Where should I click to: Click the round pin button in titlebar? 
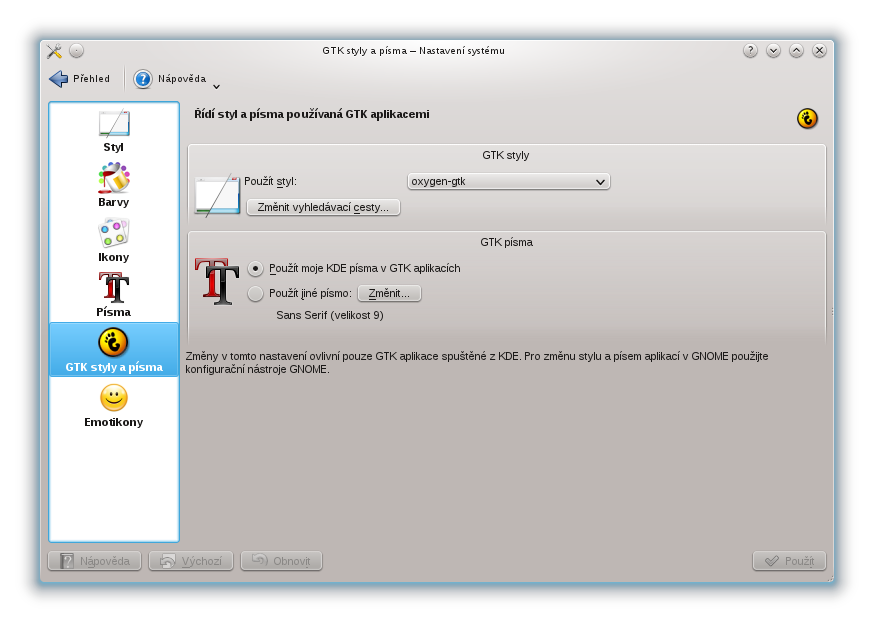(x=76, y=51)
